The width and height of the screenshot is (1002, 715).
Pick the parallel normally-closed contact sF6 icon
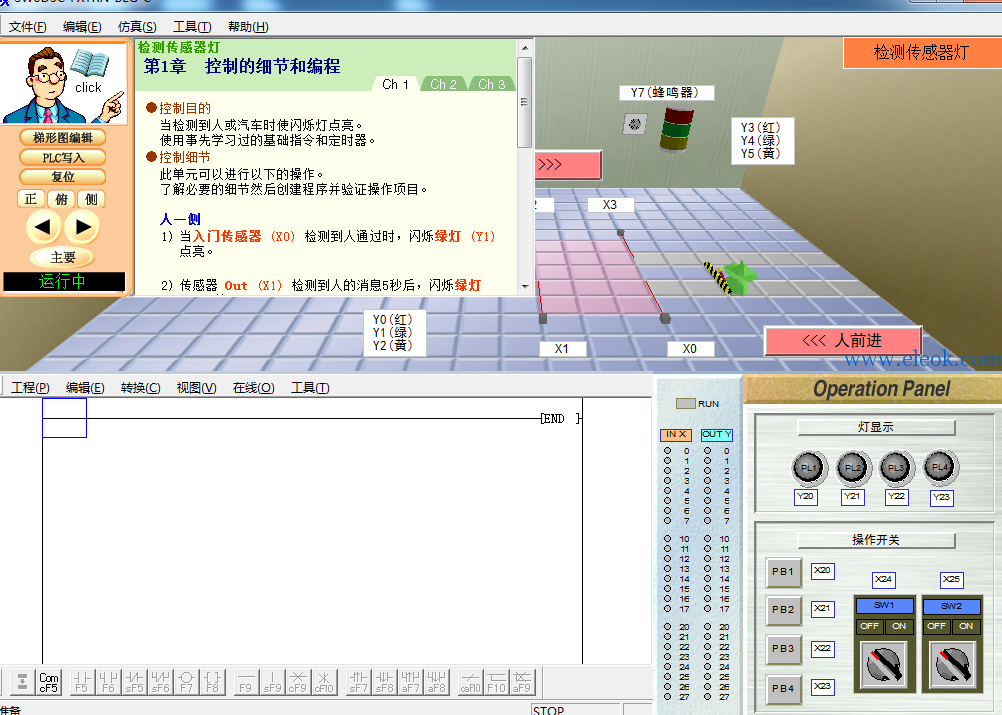pos(160,682)
